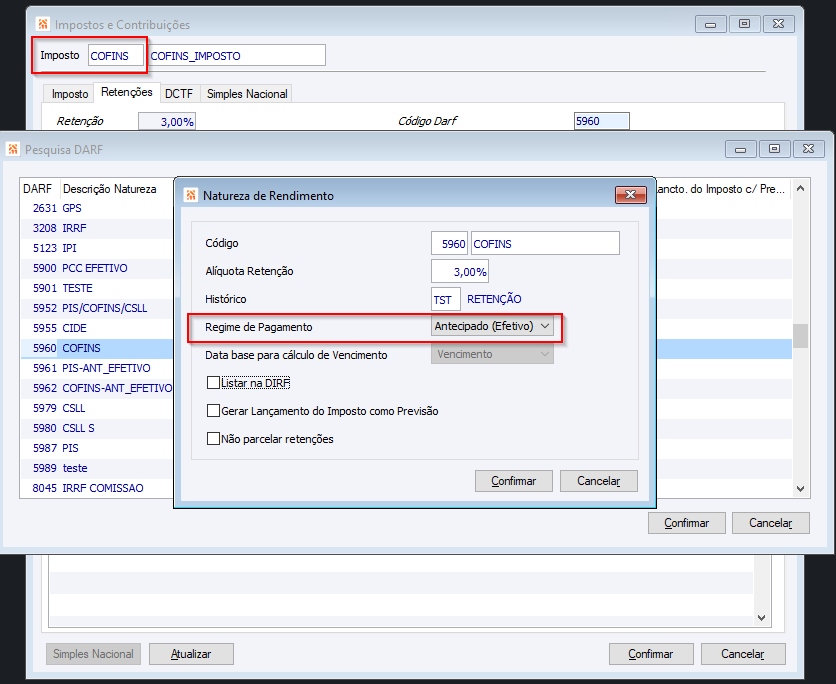Select the 8045 IRRF COMISSAO row
836x684 pixels.
point(97,488)
